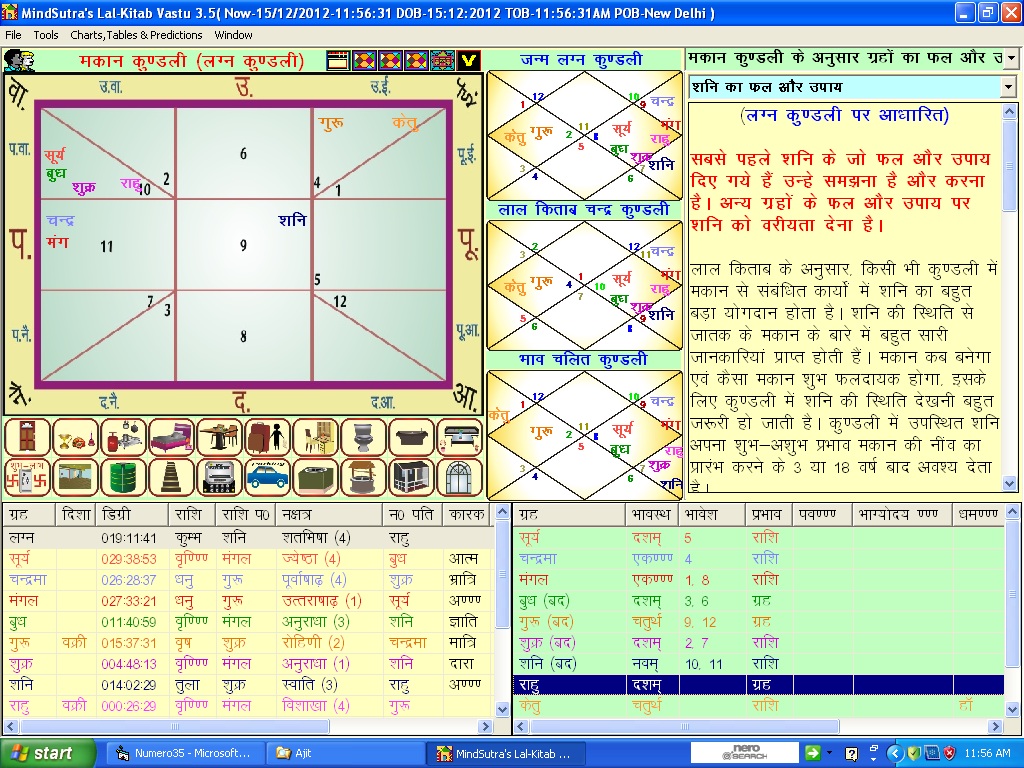This screenshot has width=1024, height=768.
Task: Open the Window menu
Action: tap(233, 35)
